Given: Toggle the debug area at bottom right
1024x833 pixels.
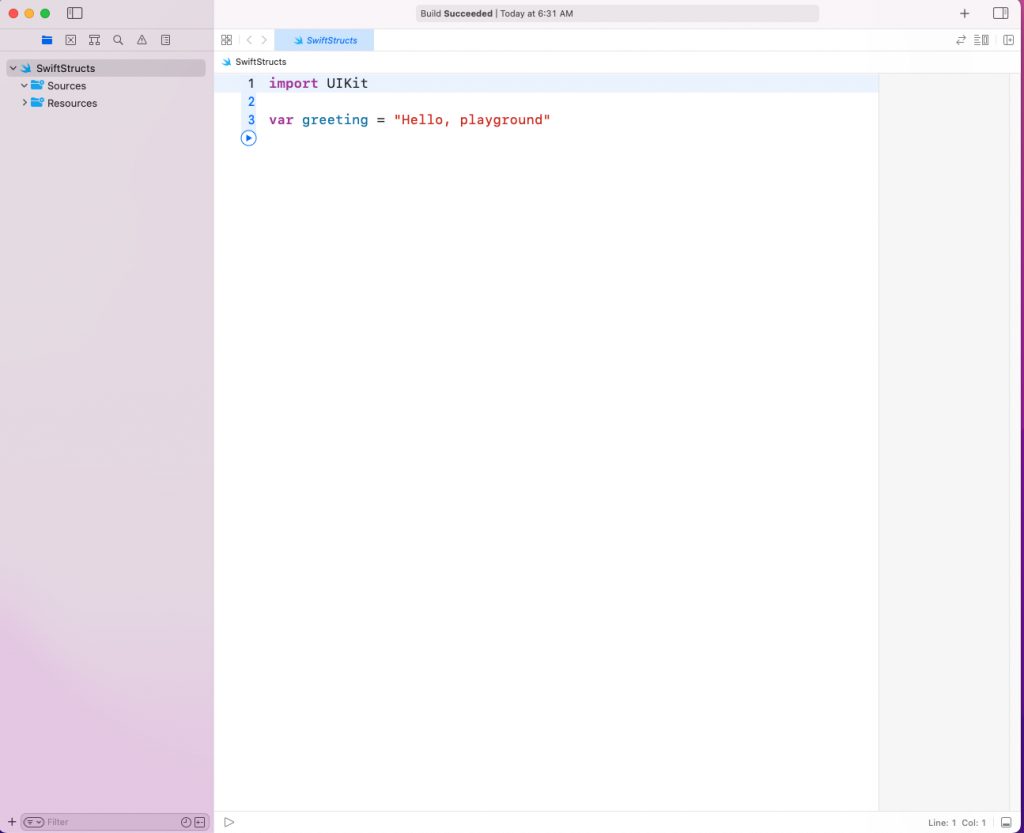Looking at the screenshot, I should [x=1006, y=823].
